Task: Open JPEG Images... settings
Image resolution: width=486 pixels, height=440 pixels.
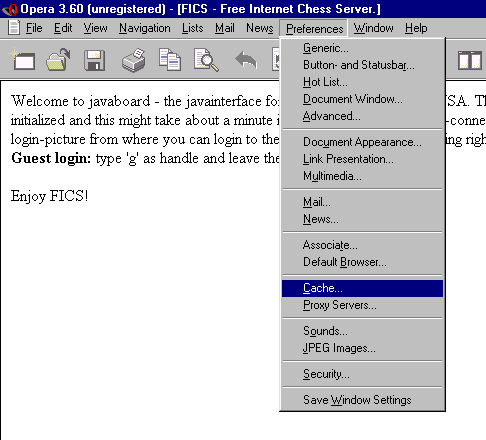Action: [x=362, y=348]
